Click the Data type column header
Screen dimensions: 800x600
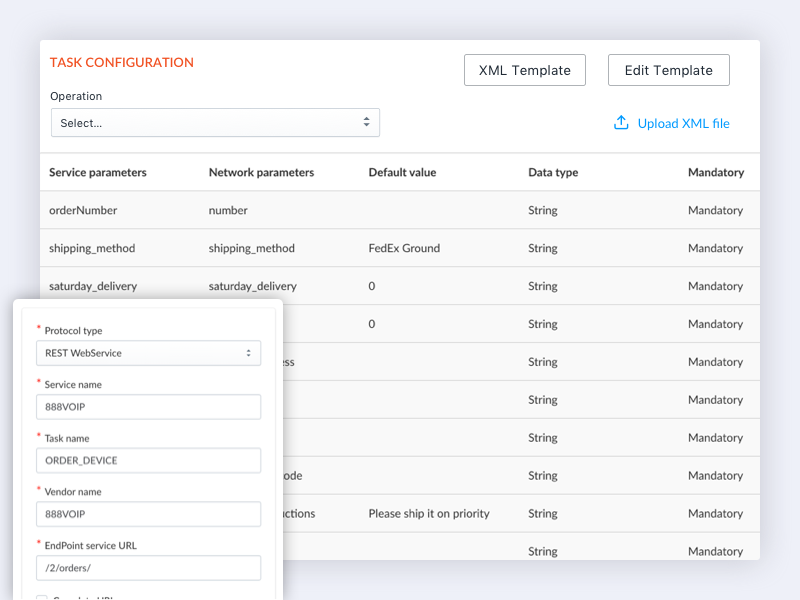click(x=553, y=173)
